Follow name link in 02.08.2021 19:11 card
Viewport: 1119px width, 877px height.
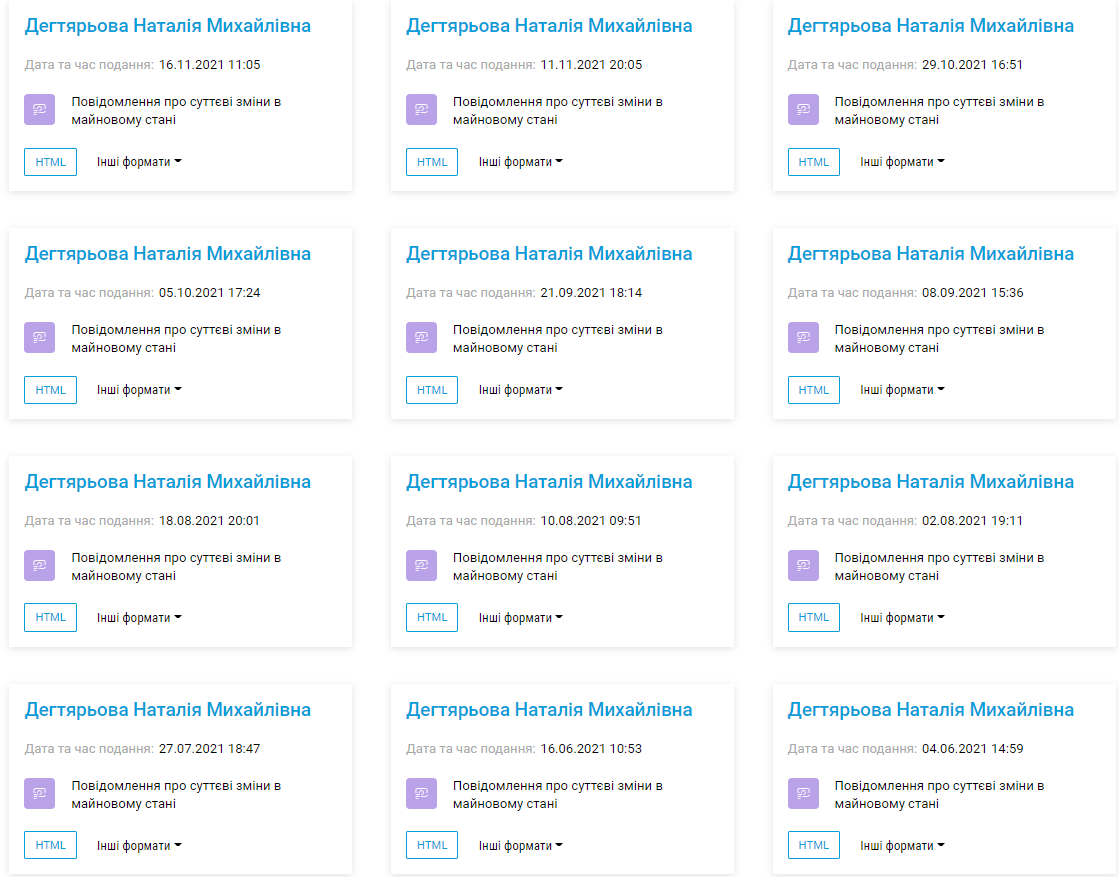click(x=930, y=482)
